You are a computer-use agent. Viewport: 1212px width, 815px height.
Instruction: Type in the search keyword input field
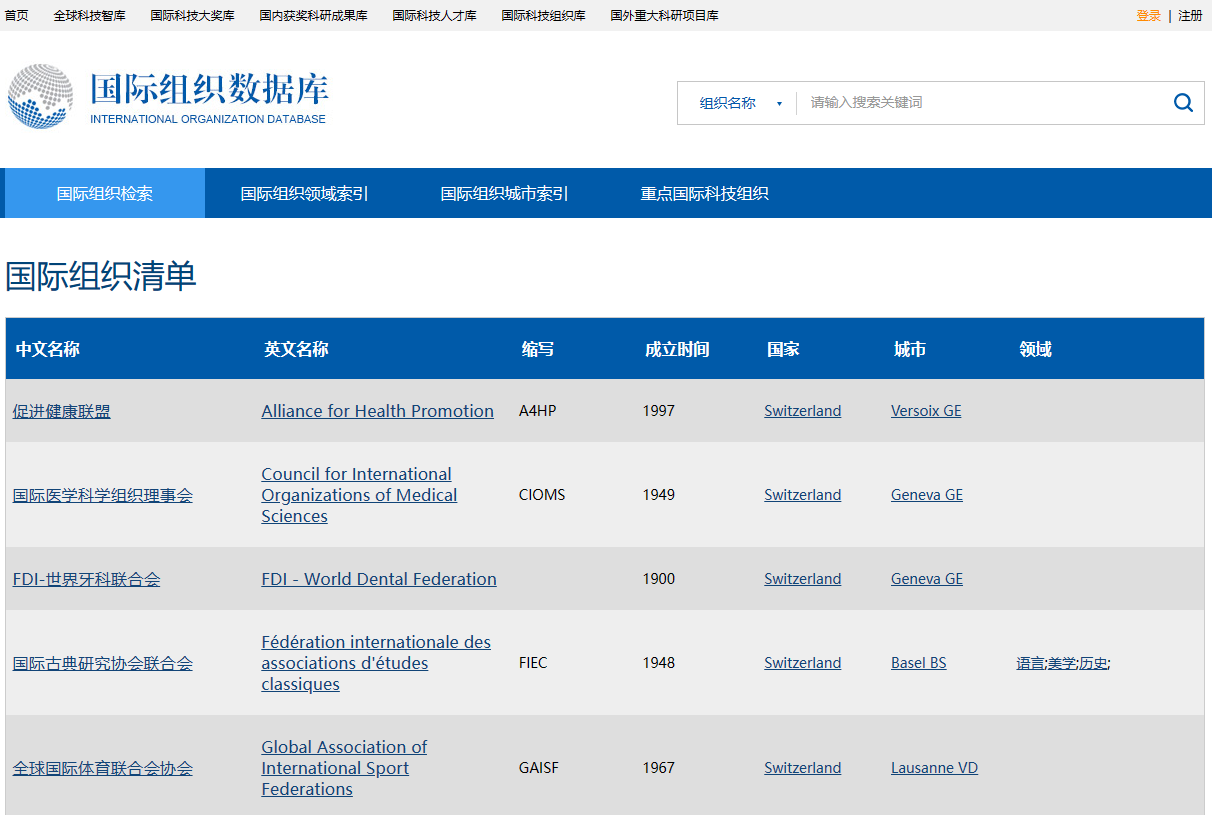980,103
